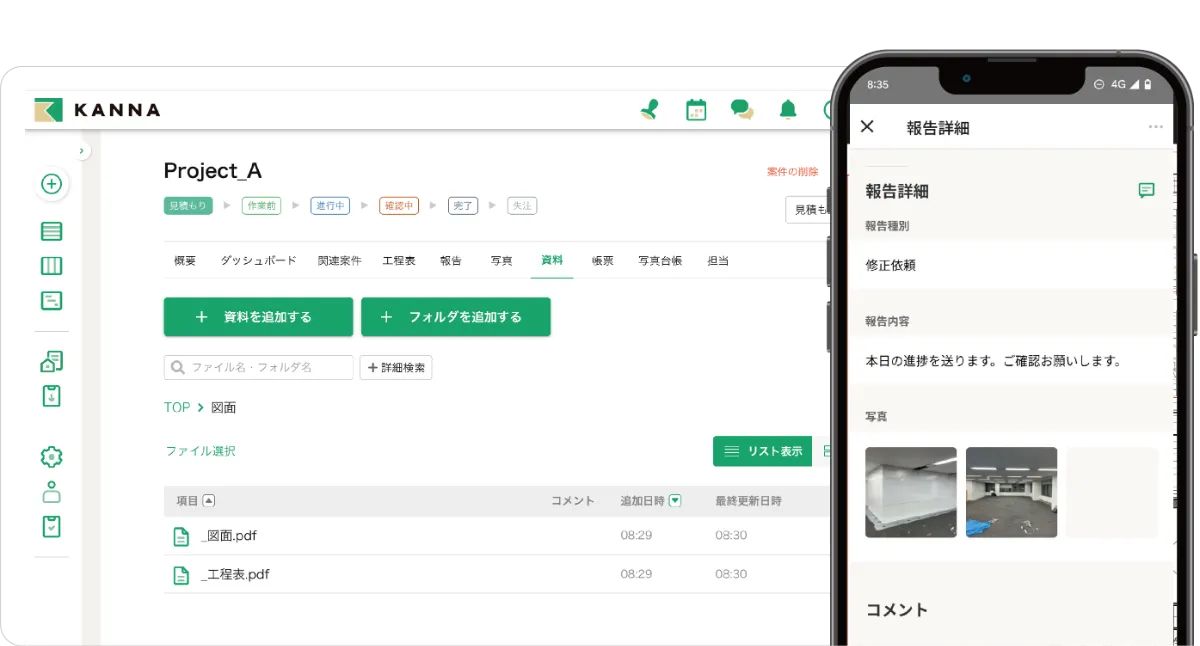The width and height of the screenshot is (1200, 646).
Task: Open the calendar icon in top bar
Action: pos(696,110)
